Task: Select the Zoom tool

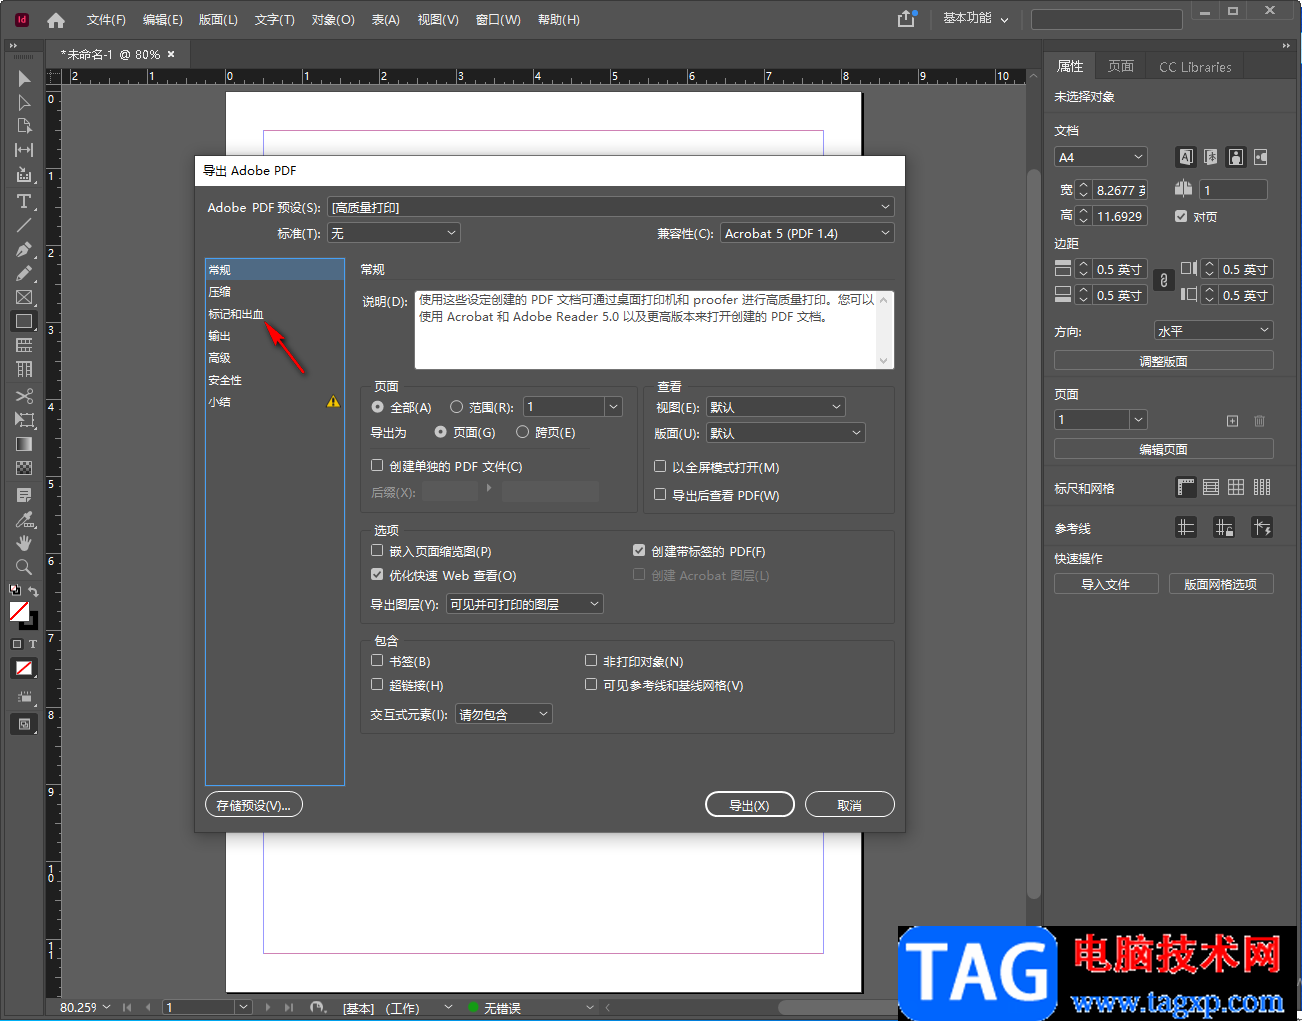Action: pos(24,567)
